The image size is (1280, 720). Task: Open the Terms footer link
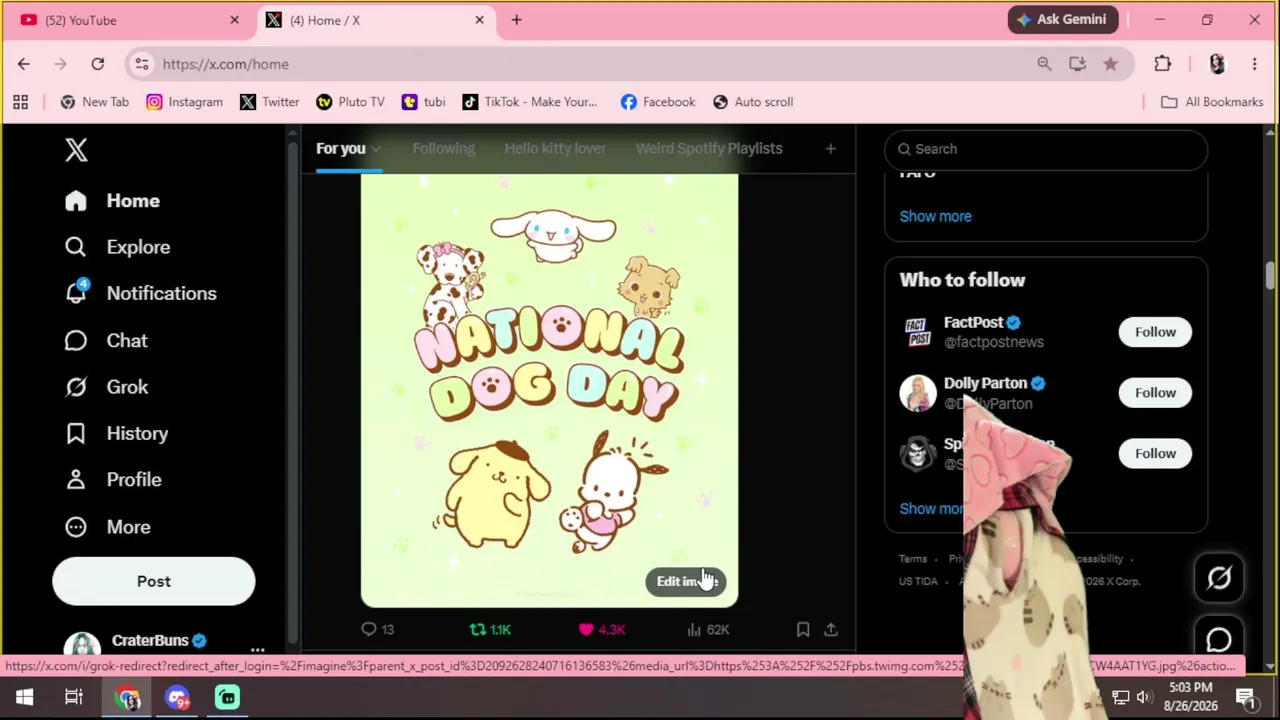pos(913,559)
